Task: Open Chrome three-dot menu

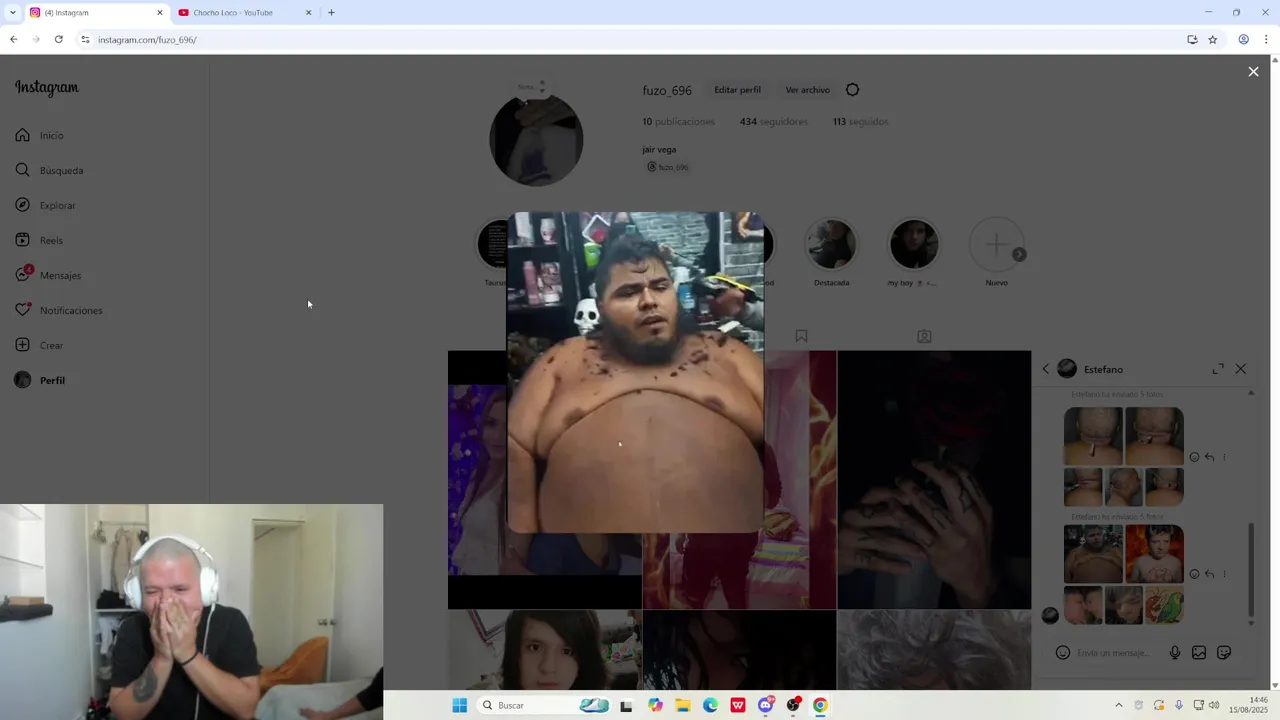Action: pyautogui.click(x=1266, y=40)
